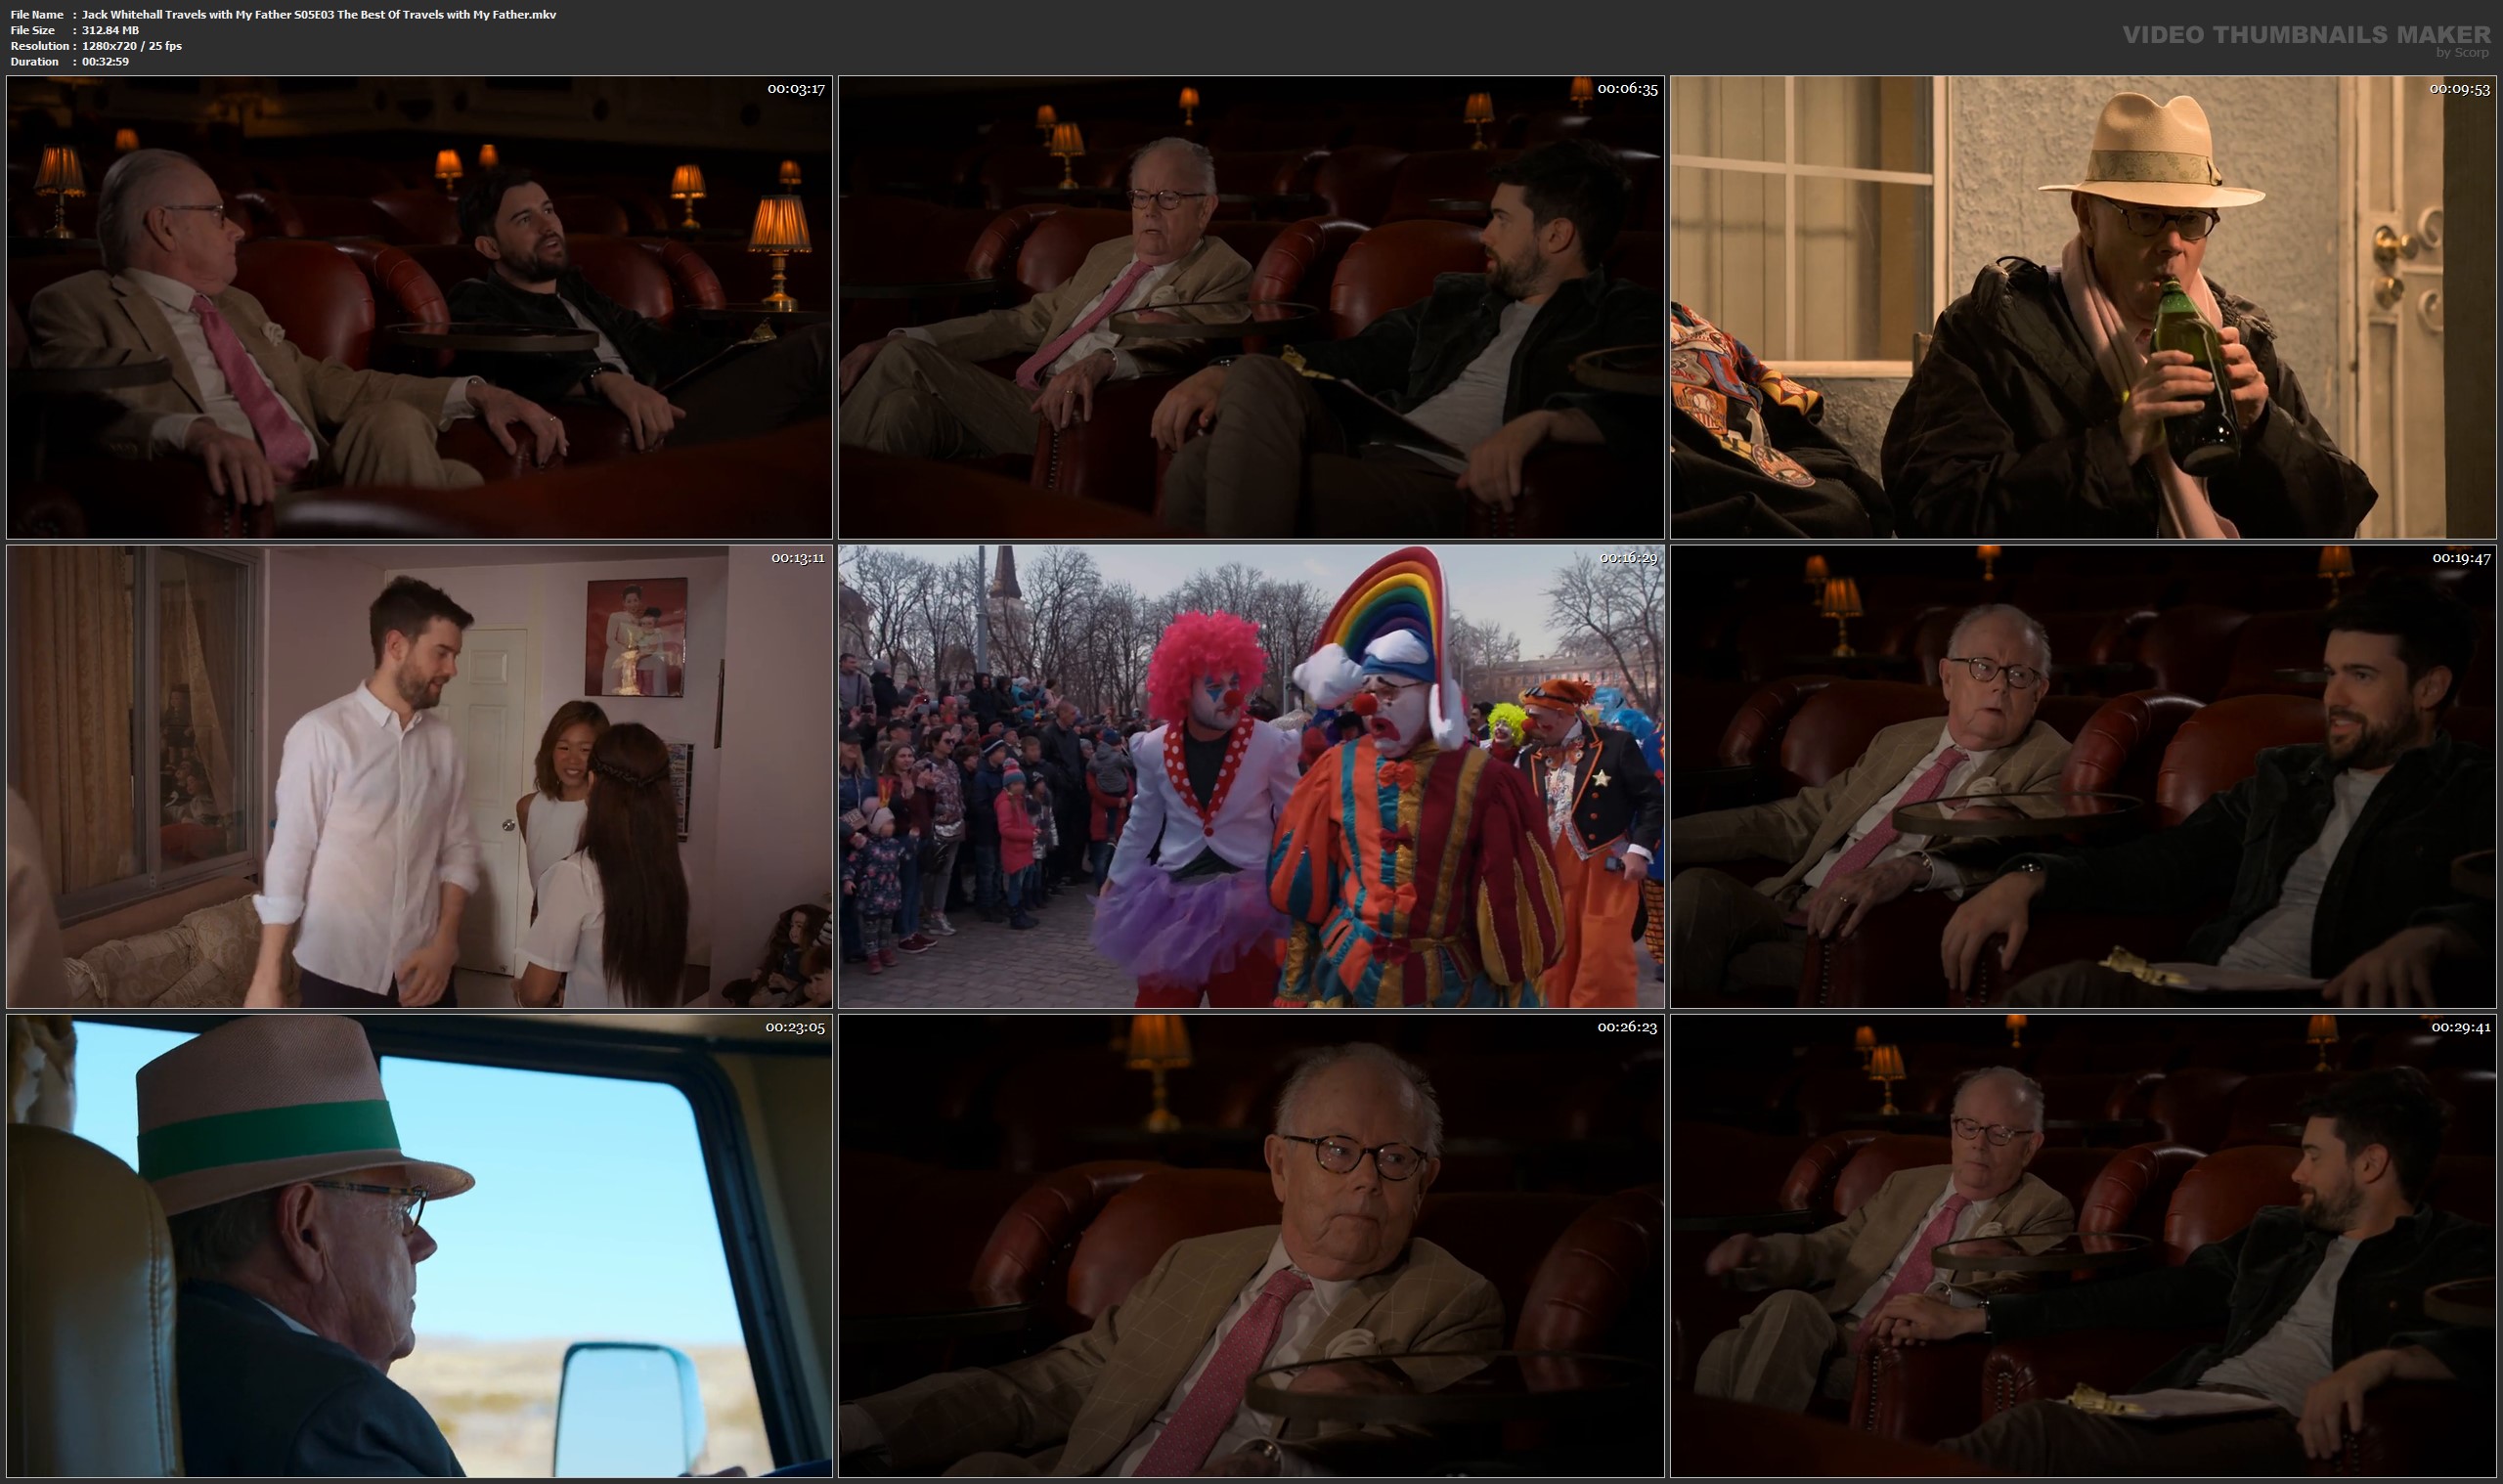Open the thumbnail stamped 00:09:53

click(x=2083, y=307)
